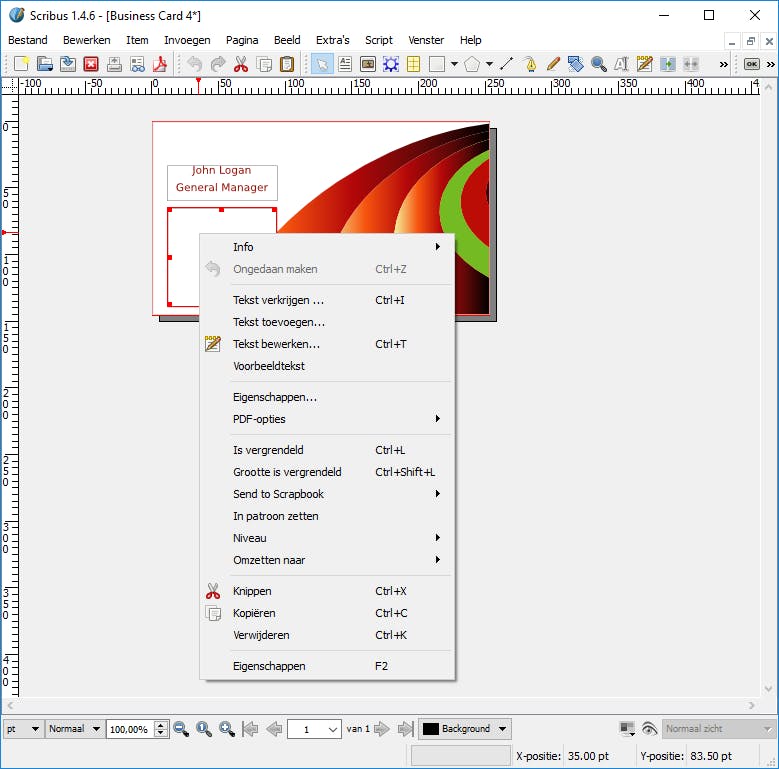The image size is (779, 769).
Task: Open a document with the folder icon
Action: (45, 64)
